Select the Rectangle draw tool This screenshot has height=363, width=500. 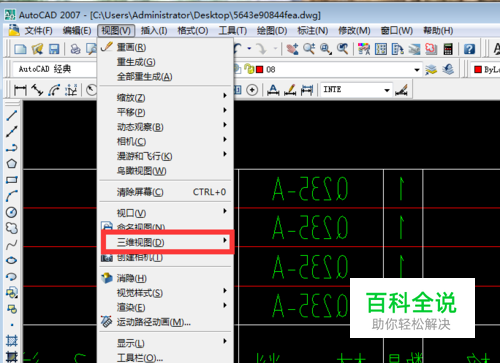coord(12,180)
